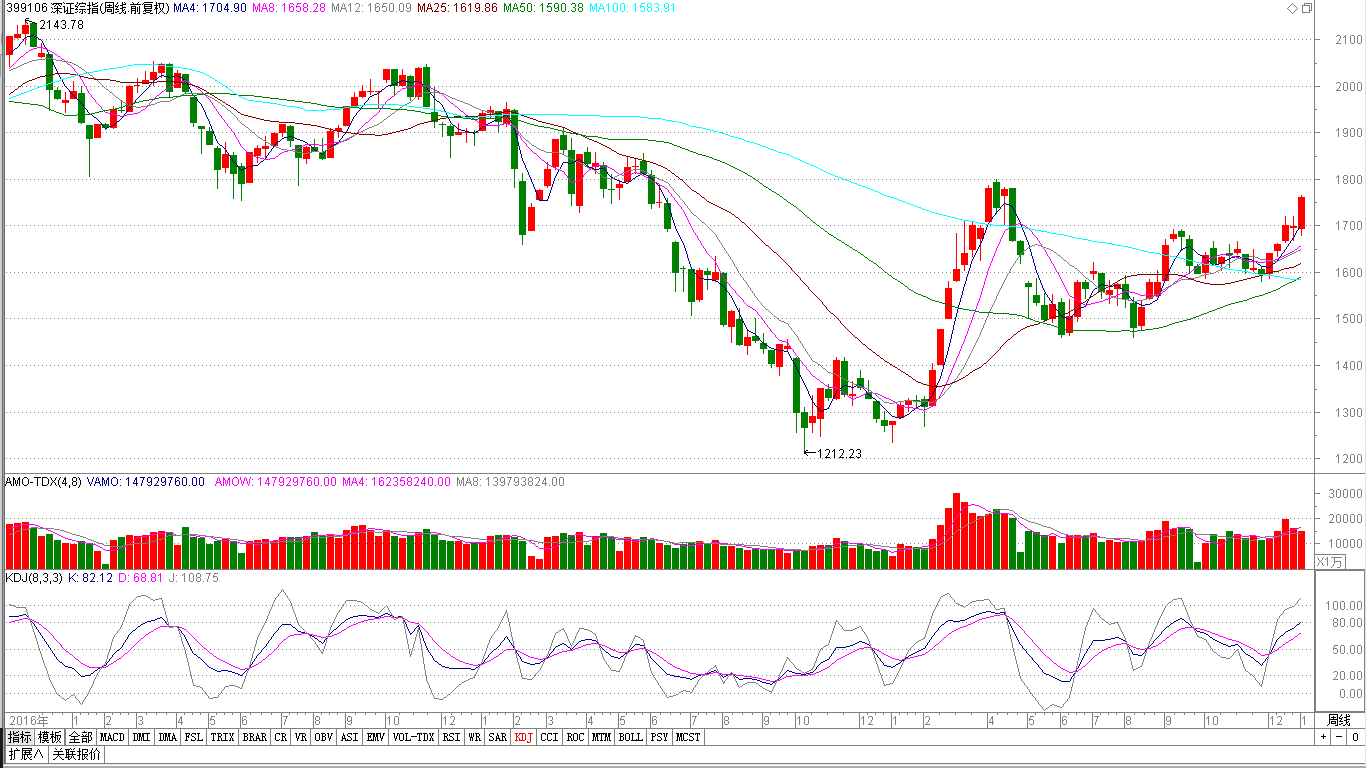1366x768 pixels.
Task: Click the overlapping windows restore icon
Action: pos(1306,8)
